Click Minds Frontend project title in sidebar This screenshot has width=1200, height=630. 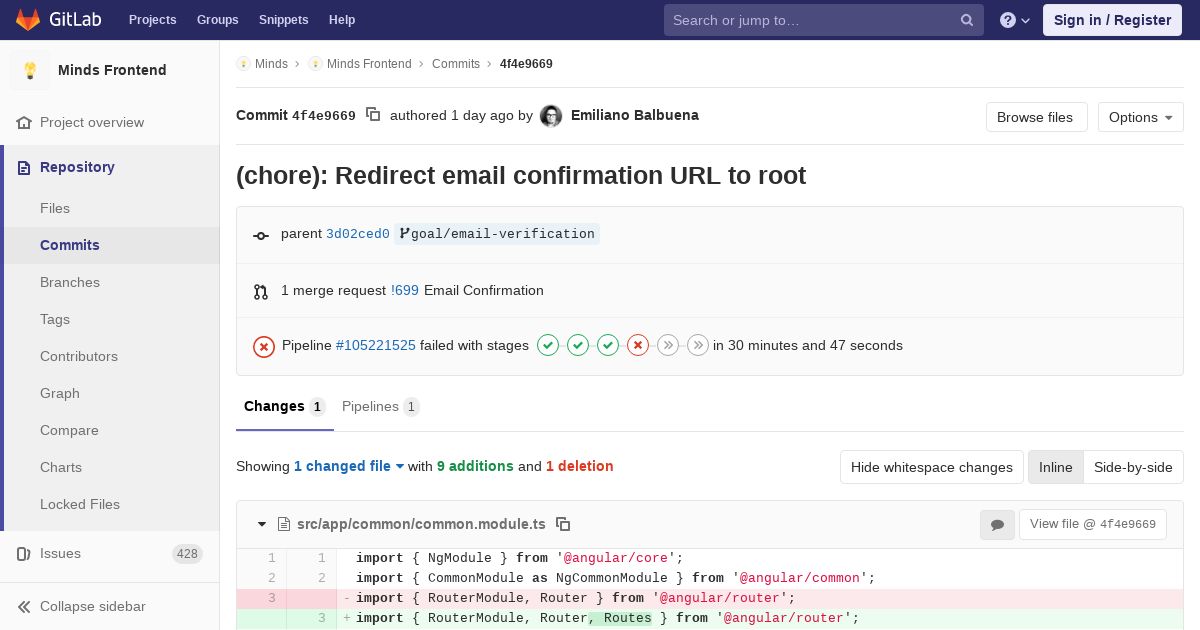(x=112, y=70)
